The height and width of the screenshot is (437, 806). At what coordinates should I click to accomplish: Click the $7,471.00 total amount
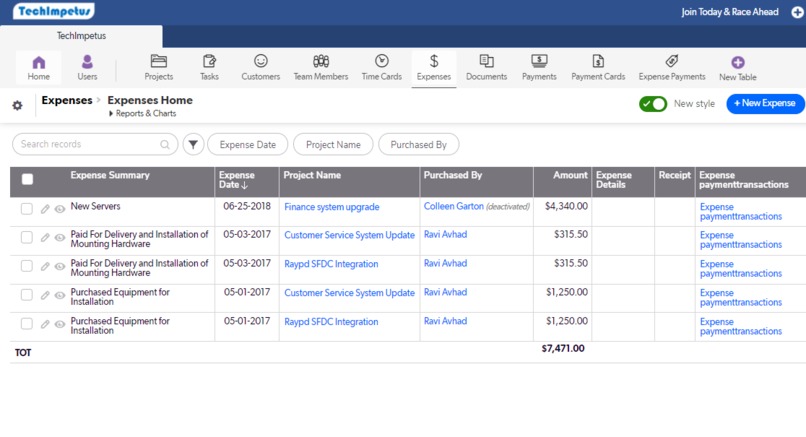(563, 349)
